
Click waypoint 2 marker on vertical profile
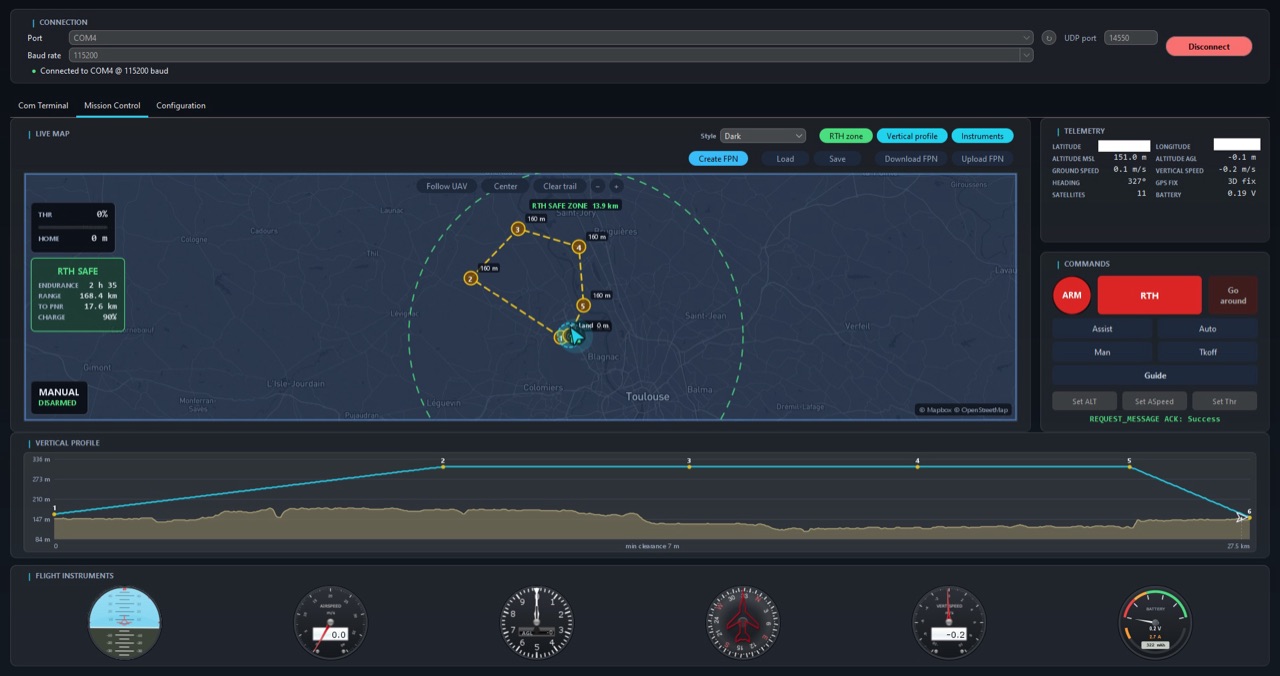coord(442,466)
